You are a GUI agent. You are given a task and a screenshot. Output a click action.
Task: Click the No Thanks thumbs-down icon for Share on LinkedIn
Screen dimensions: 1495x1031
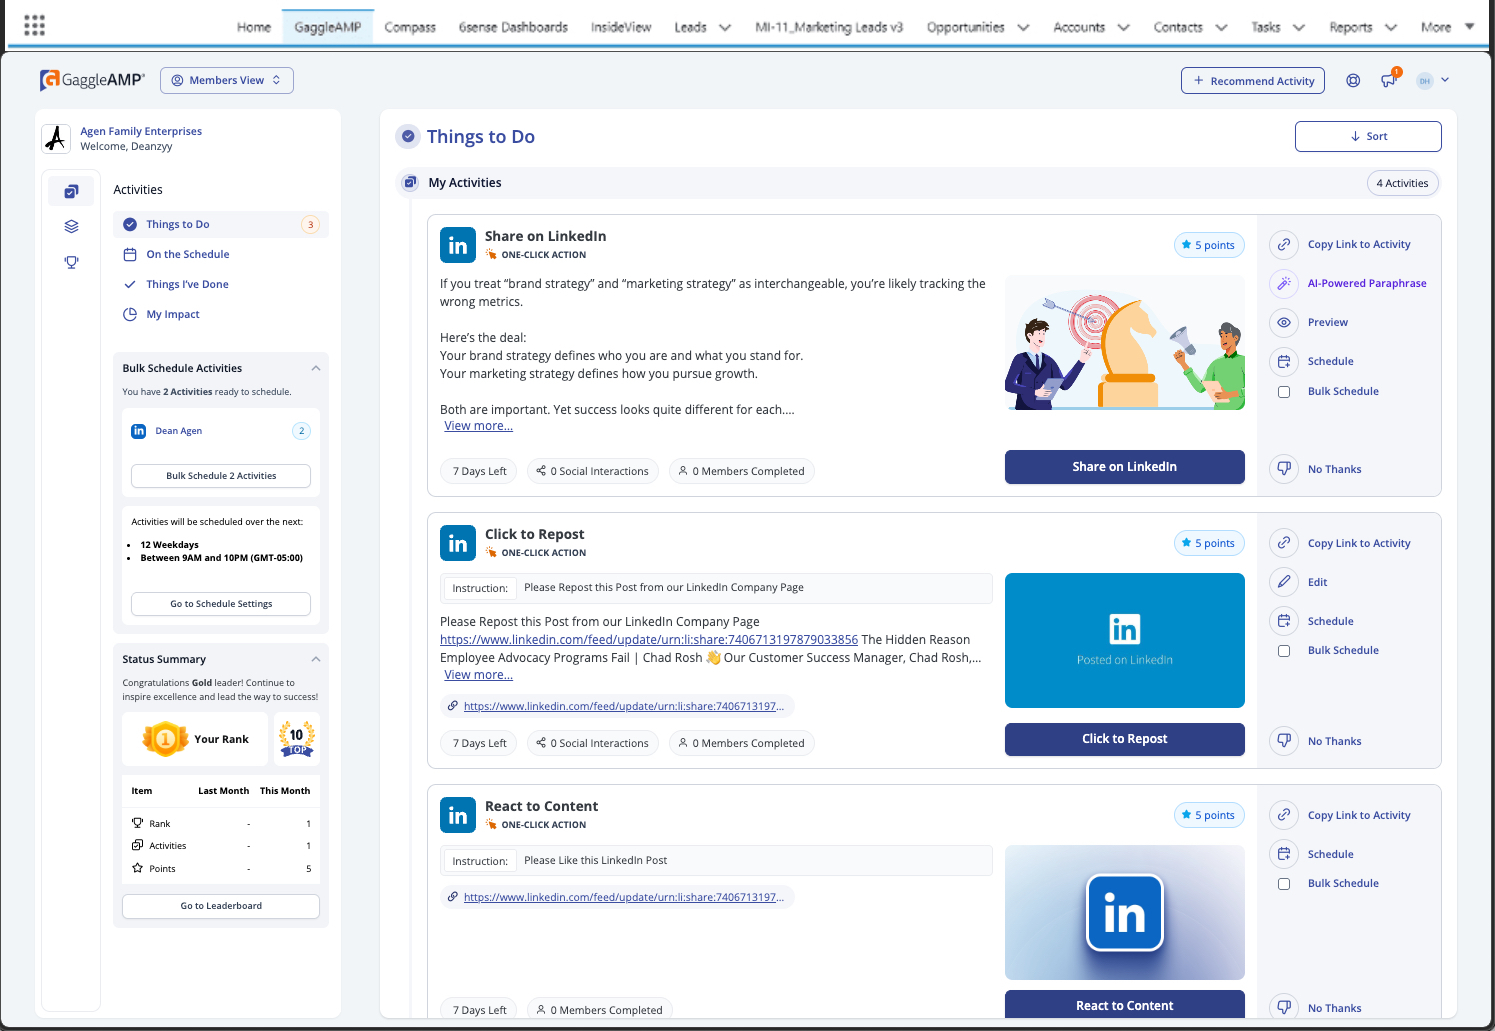click(1284, 469)
